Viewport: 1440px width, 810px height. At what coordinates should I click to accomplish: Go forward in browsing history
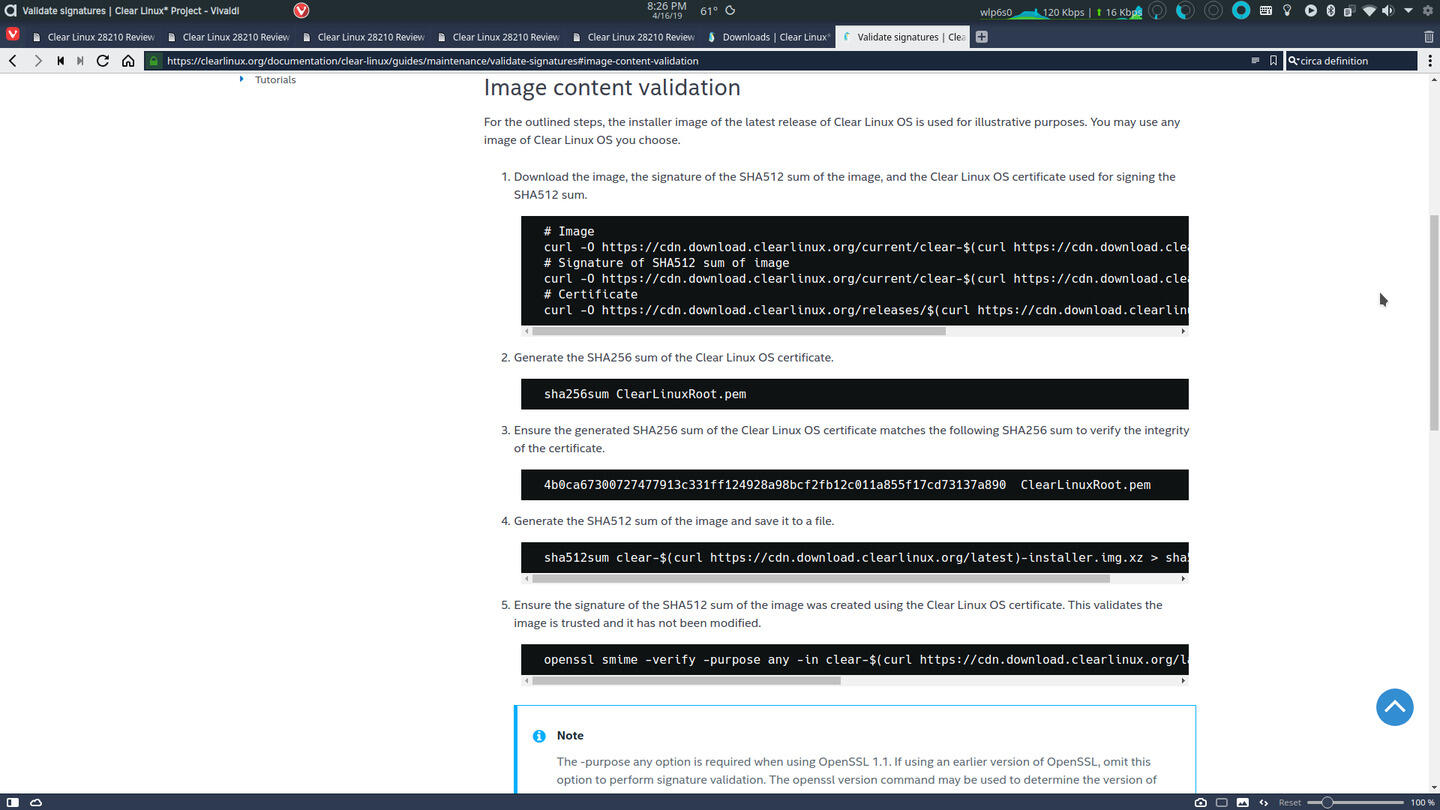coord(38,61)
